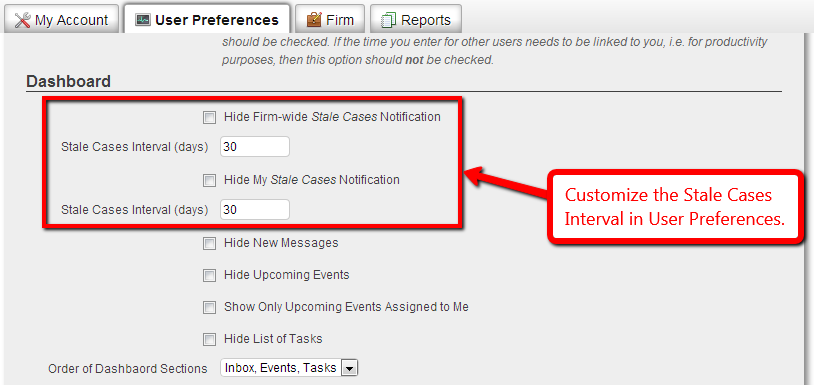
Task: Click the My Stale Cases Interval days field
Action: click(x=255, y=210)
